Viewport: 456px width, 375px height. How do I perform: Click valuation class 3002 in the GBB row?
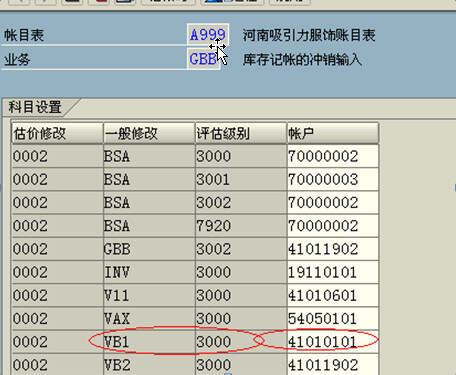point(241,249)
